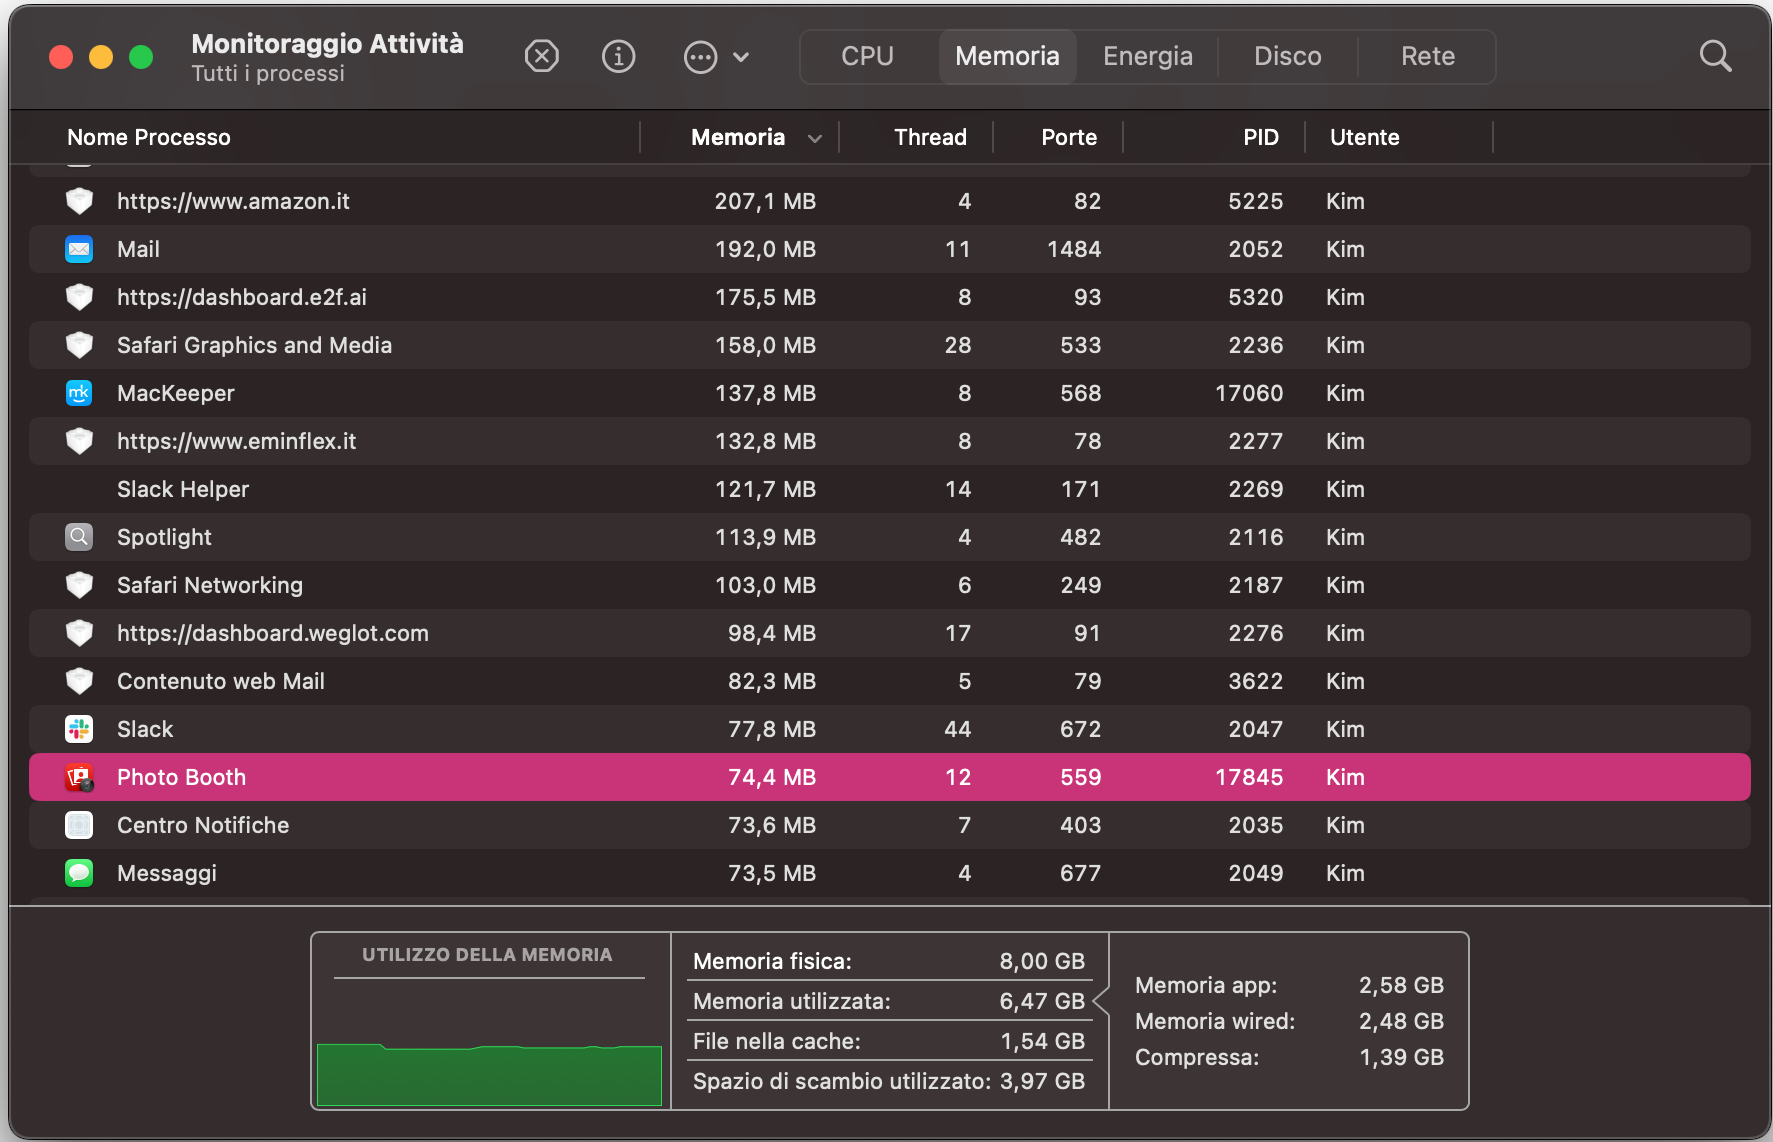Click Photo Booth's PID 17845
Image resolution: width=1773 pixels, height=1142 pixels.
tap(1249, 777)
